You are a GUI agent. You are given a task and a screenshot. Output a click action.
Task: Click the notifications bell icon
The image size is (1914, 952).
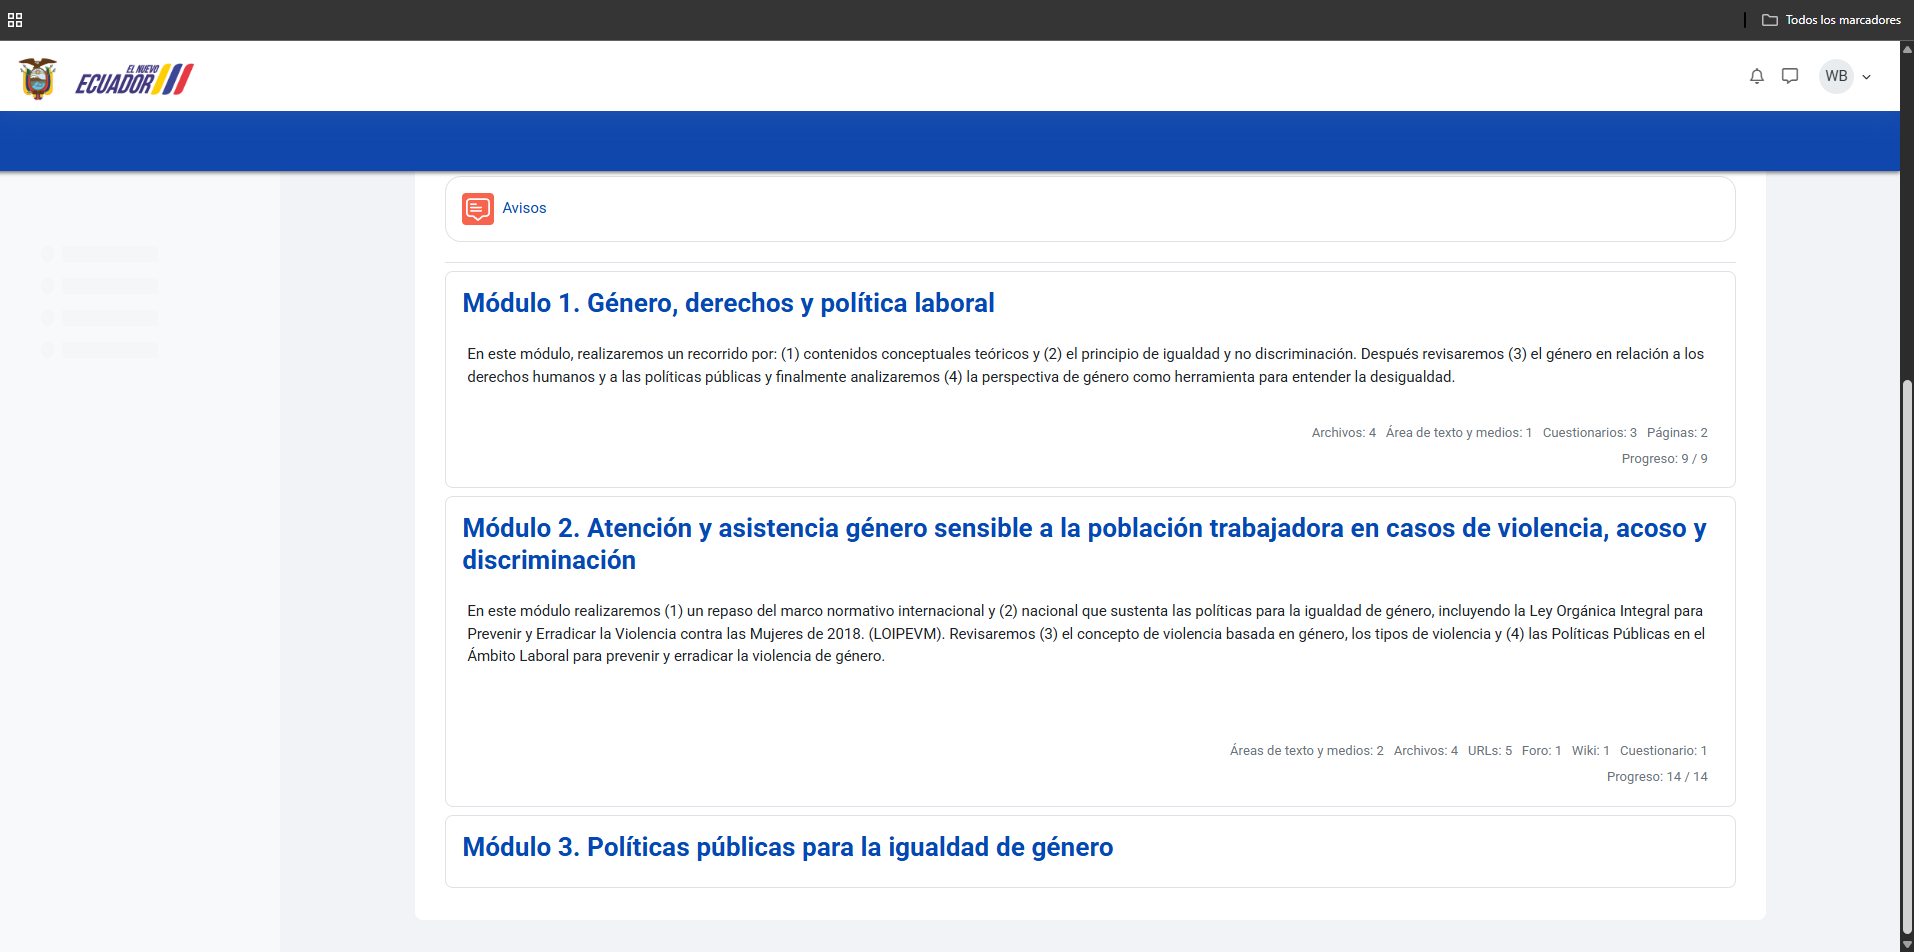(x=1756, y=76)
